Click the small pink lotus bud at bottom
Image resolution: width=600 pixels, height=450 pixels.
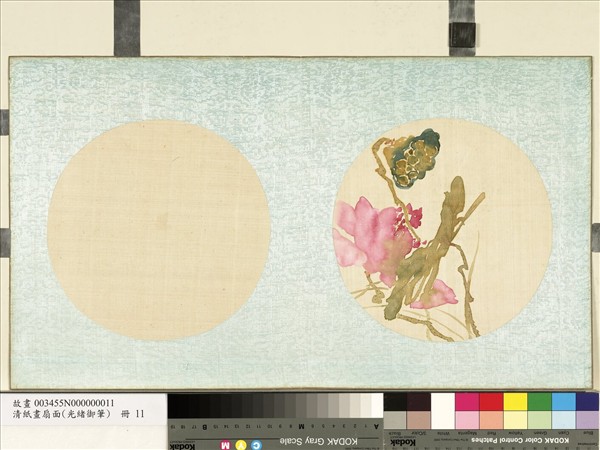[436, 295]
